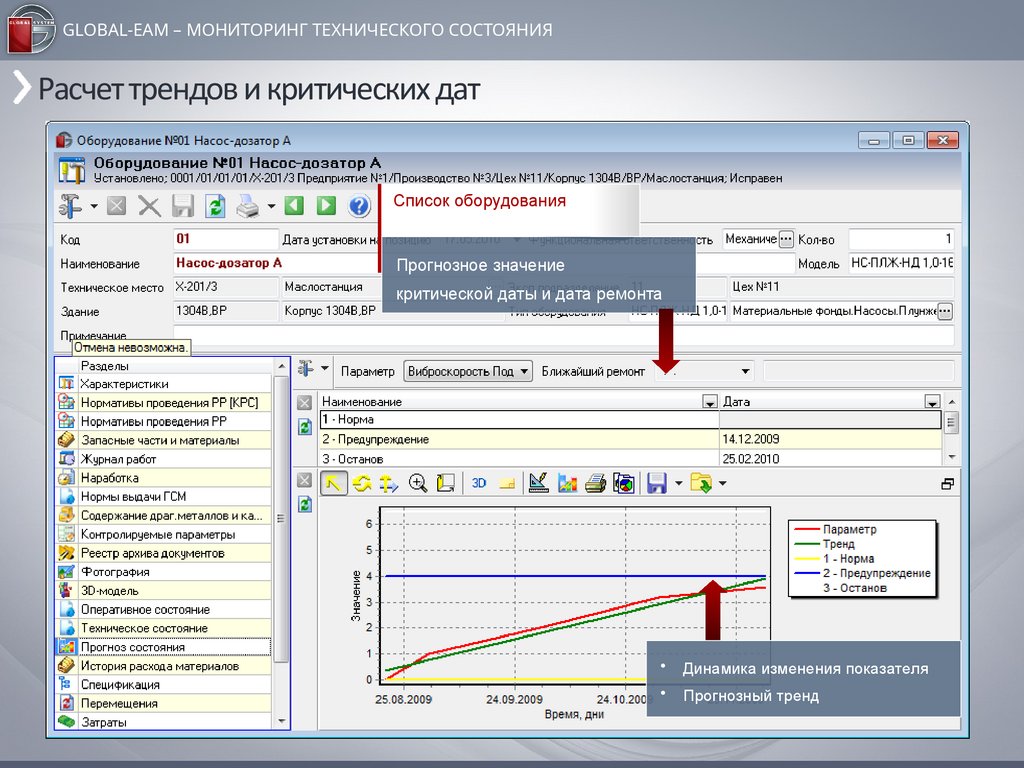Expand the Ближайший ремонт dropdown
The width and height of the screenshot is (1024, 768).
pos(746,371)
